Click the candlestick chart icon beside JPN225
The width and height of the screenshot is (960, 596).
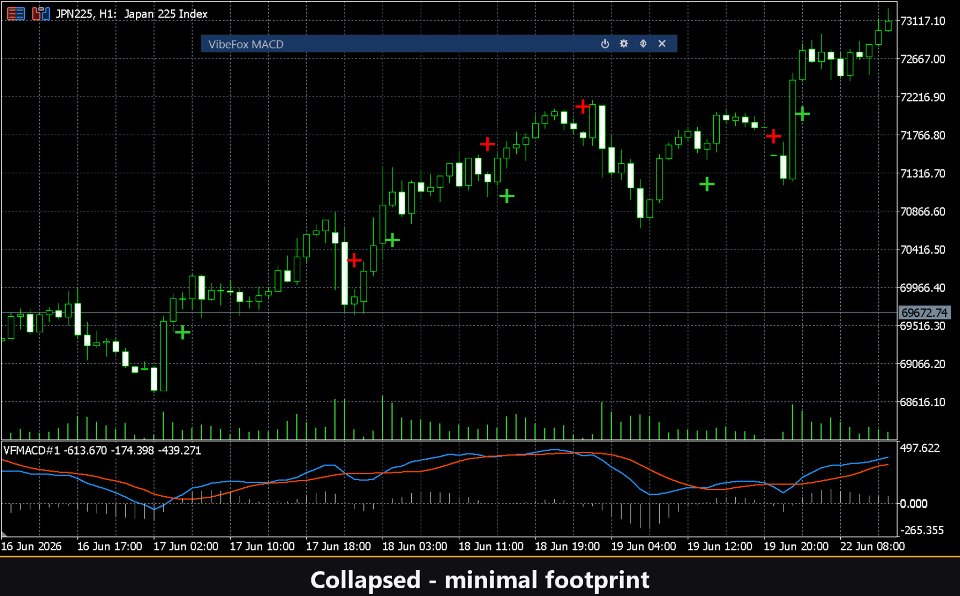[x=40, y=13]
